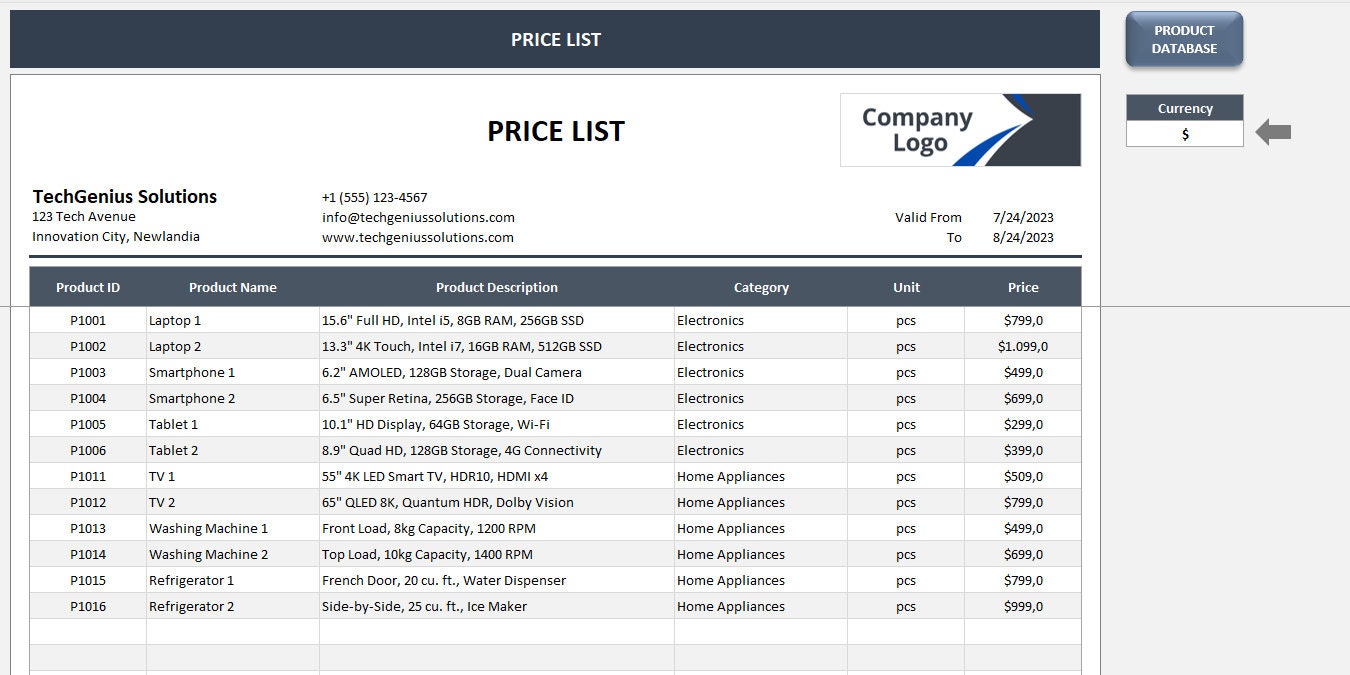Select the Laptop 1 product name cell
This screenshot has height=675, width=1350.
233,320
